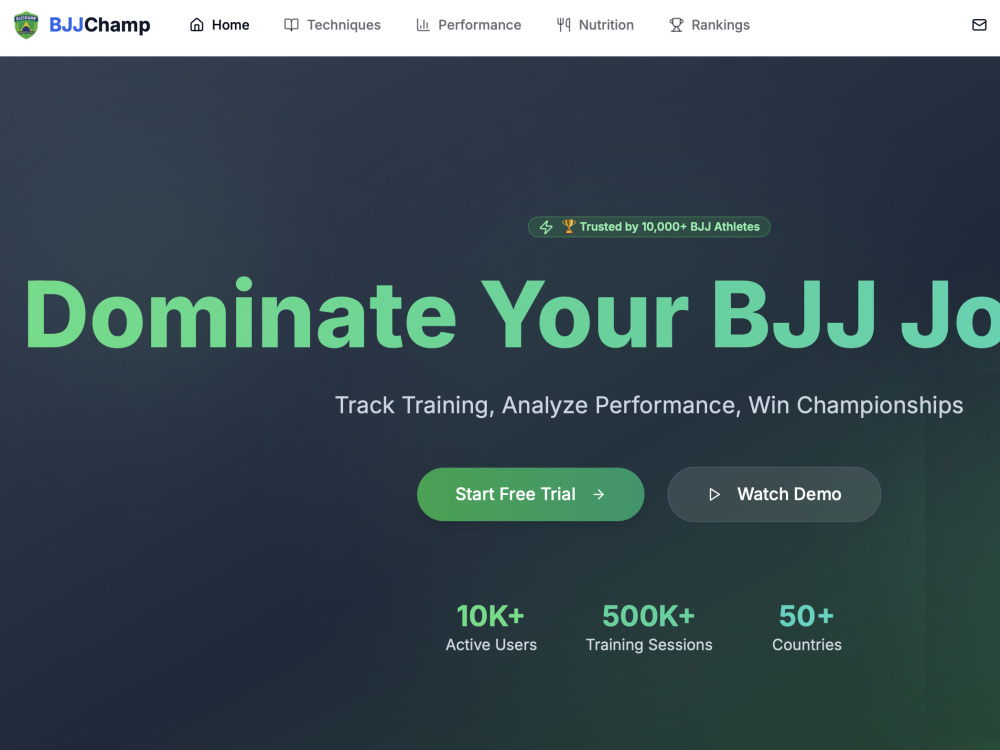Open the Rankings page
Viewport: 1000px width, 750px height.
pos(709,25)
